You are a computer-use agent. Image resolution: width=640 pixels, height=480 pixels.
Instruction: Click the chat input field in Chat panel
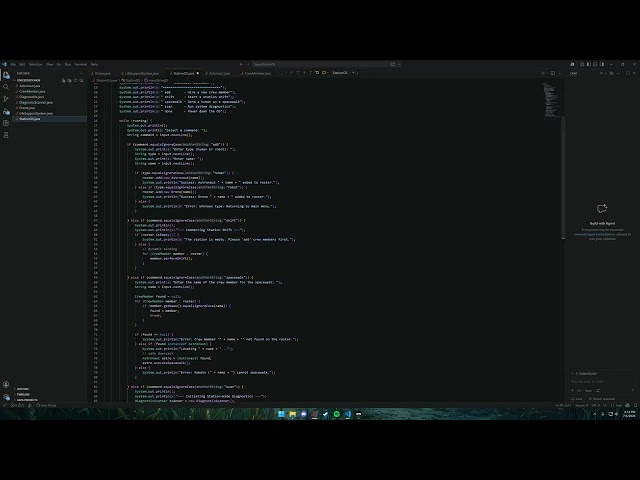602,382
